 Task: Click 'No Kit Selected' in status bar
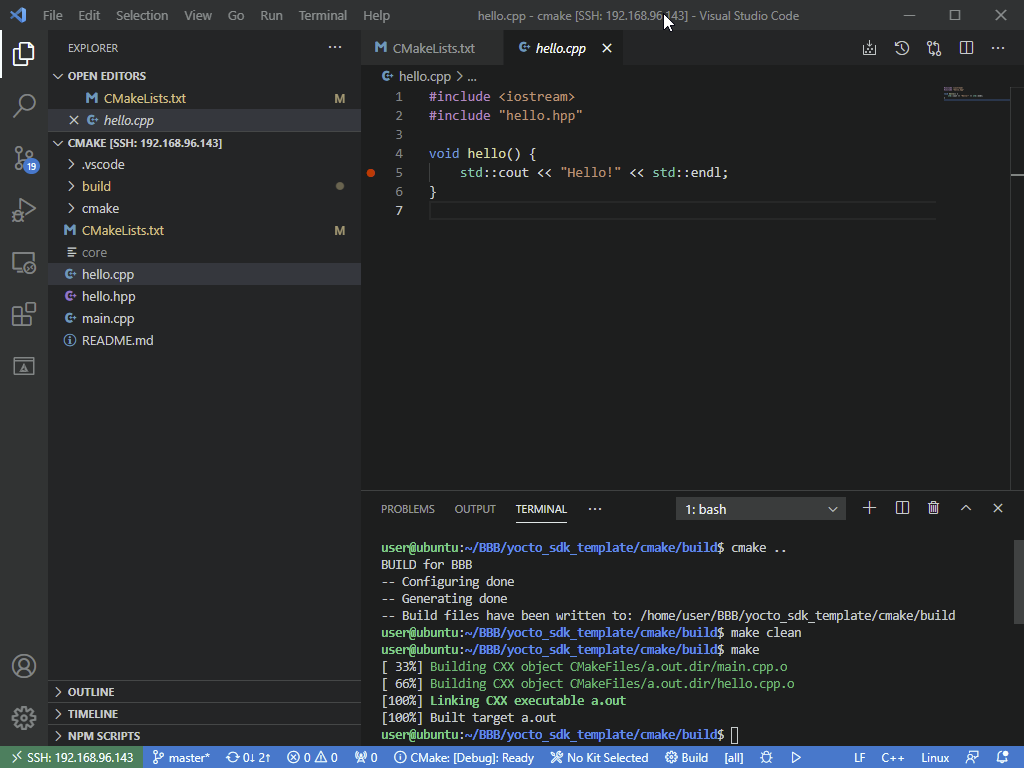[x=599, y=758]
